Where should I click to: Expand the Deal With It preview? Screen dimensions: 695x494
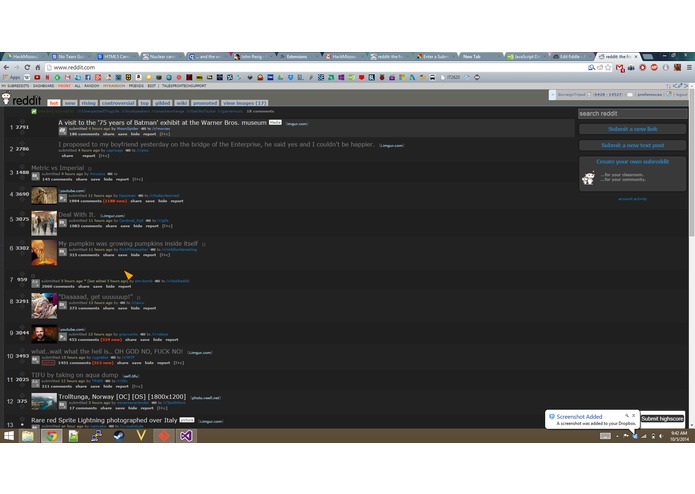62,223
